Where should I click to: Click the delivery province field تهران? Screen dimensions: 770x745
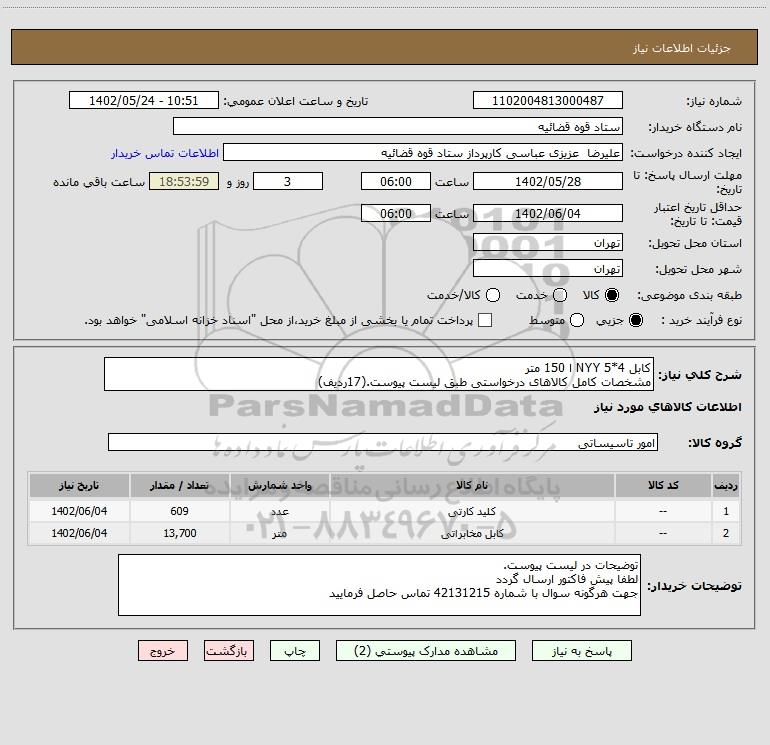548,242
